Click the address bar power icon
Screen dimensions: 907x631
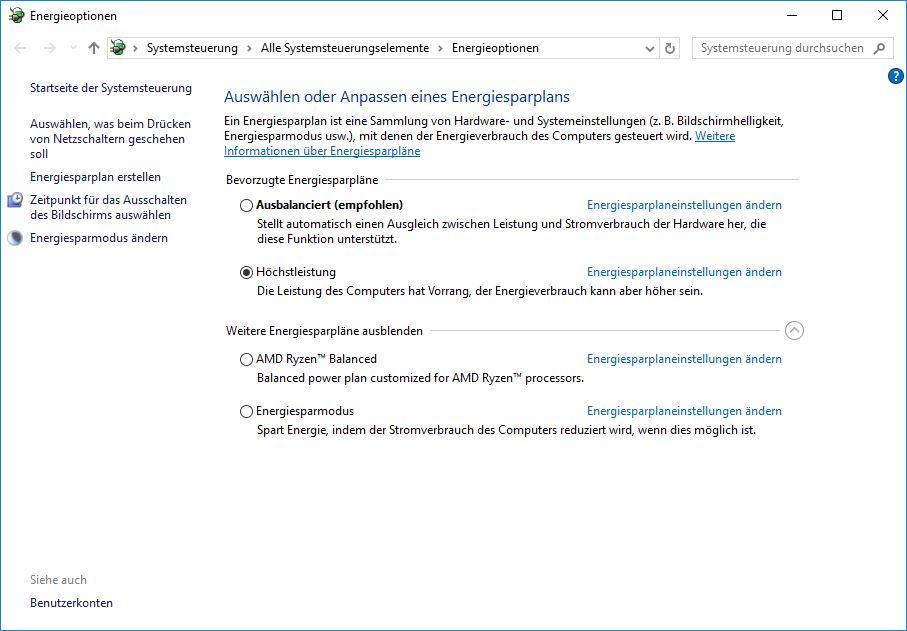(118, 47)
